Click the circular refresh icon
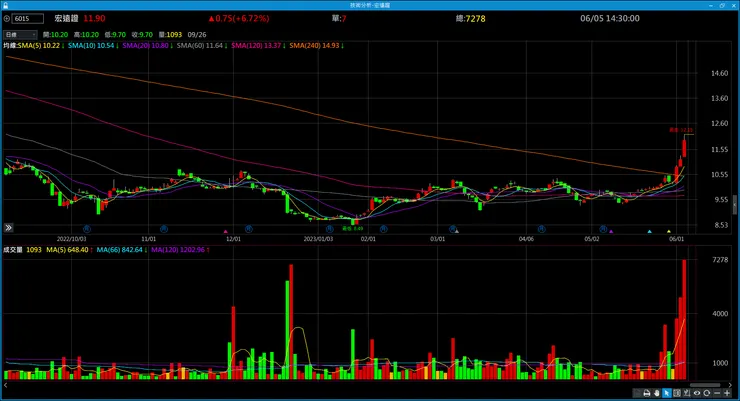 (706, 393)
